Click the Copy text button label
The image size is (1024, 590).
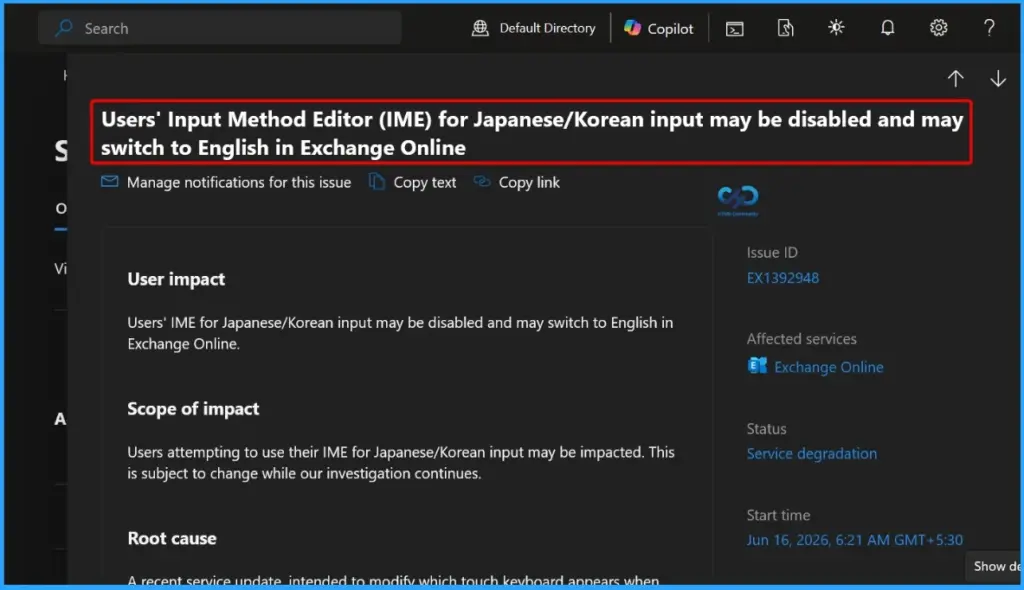[424, 182]
